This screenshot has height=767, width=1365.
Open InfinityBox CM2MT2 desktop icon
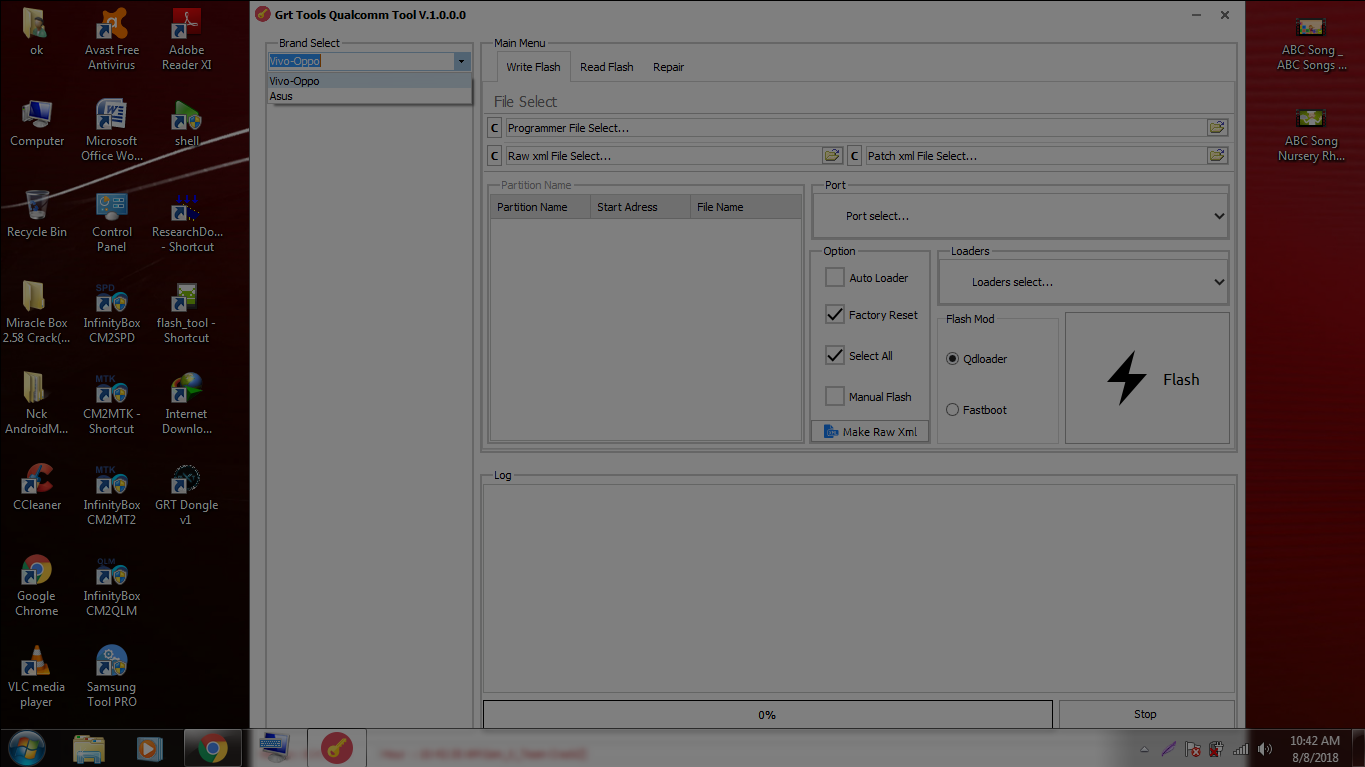coord(111,493)
